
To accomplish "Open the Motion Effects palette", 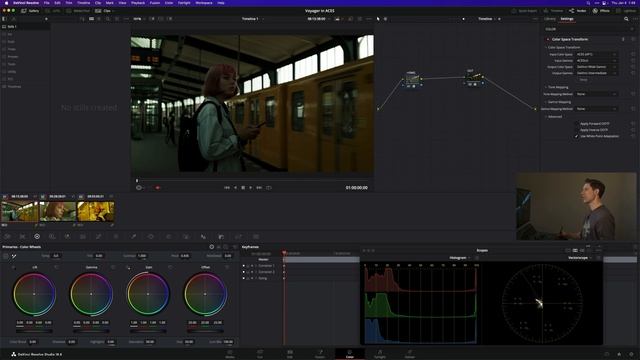I will tap(83, 237).
